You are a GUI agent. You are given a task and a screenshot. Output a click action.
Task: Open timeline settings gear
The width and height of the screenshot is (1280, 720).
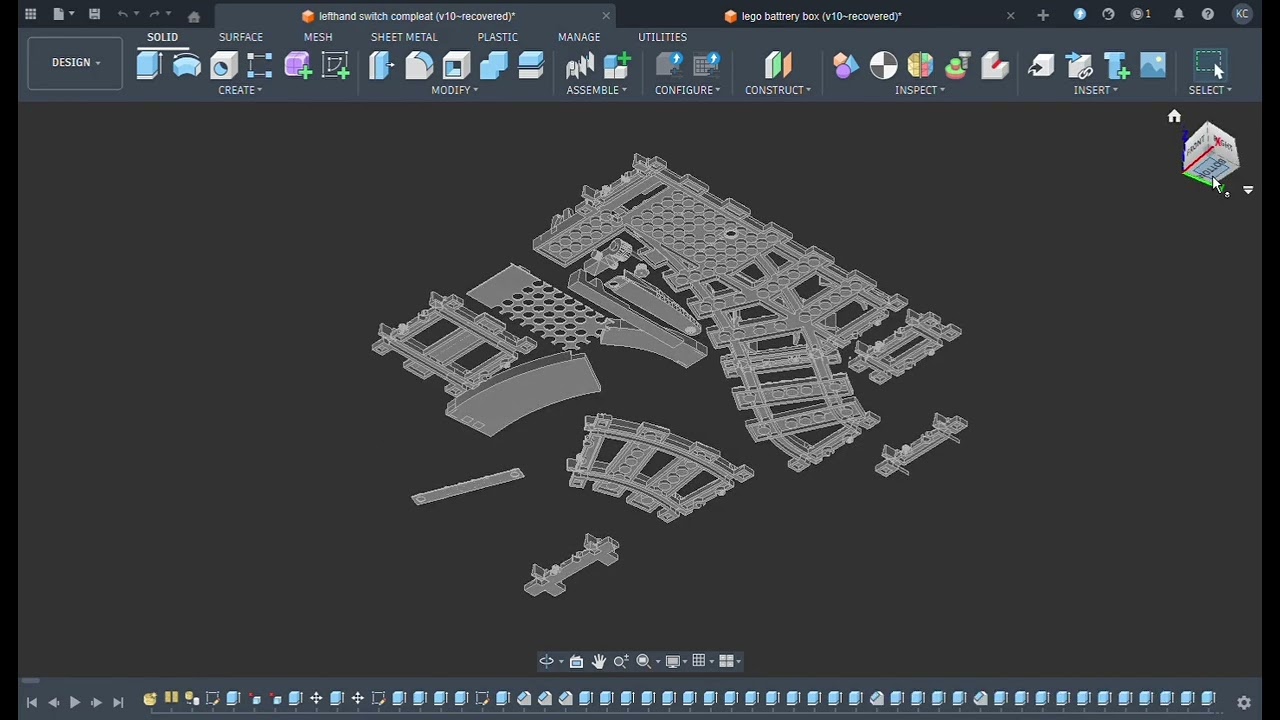coord(1244,702)
